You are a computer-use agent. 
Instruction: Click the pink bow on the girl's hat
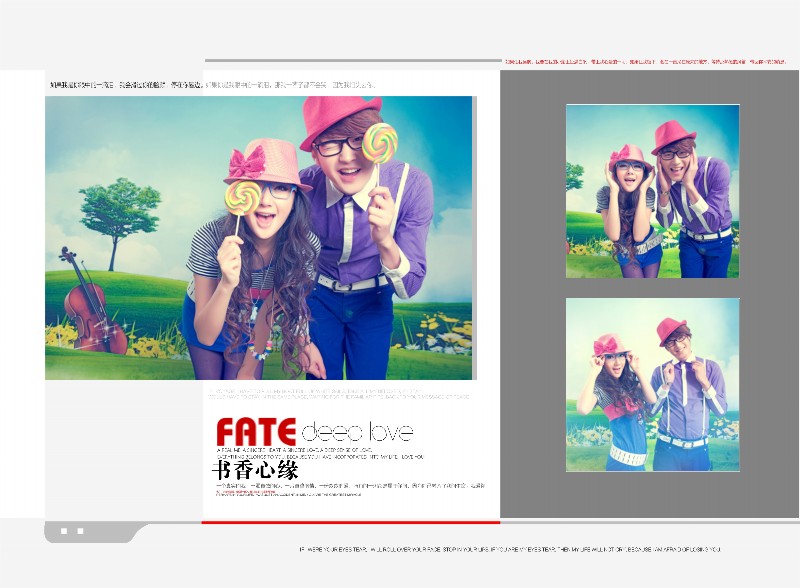[x=247, y=160]
